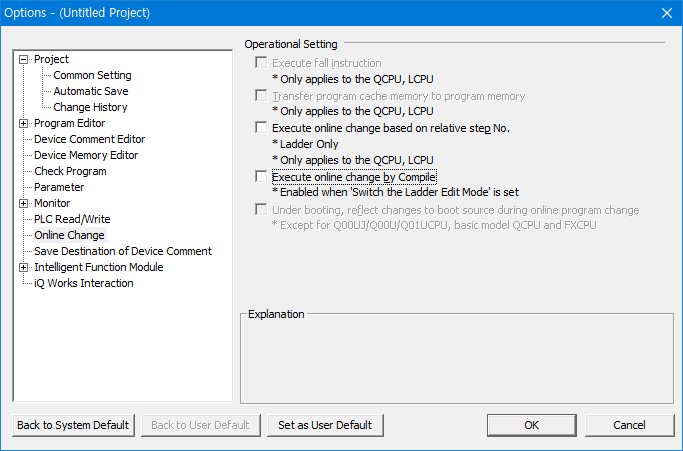Screen dimensions: 683x451
Task: Enable online change based on relative step No.
Action: [x=261, y=128]
